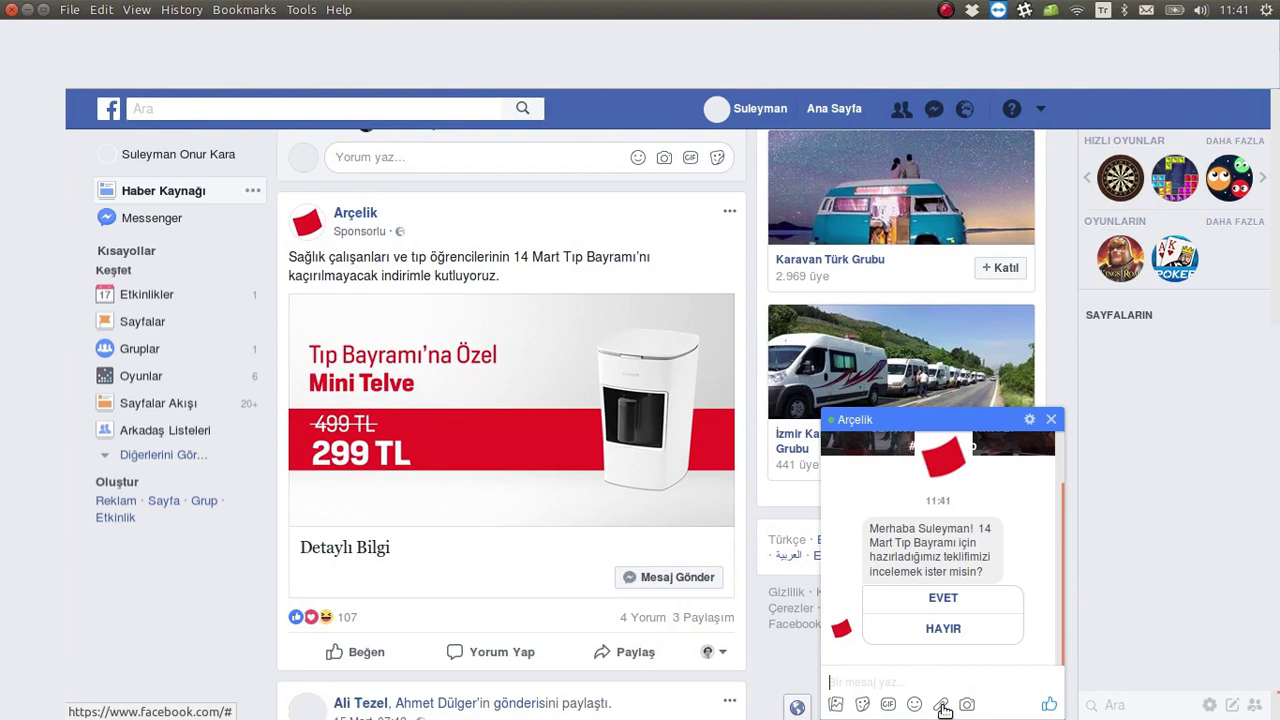
Task: Attach a photo in the comment box
Action: (664, 158)
